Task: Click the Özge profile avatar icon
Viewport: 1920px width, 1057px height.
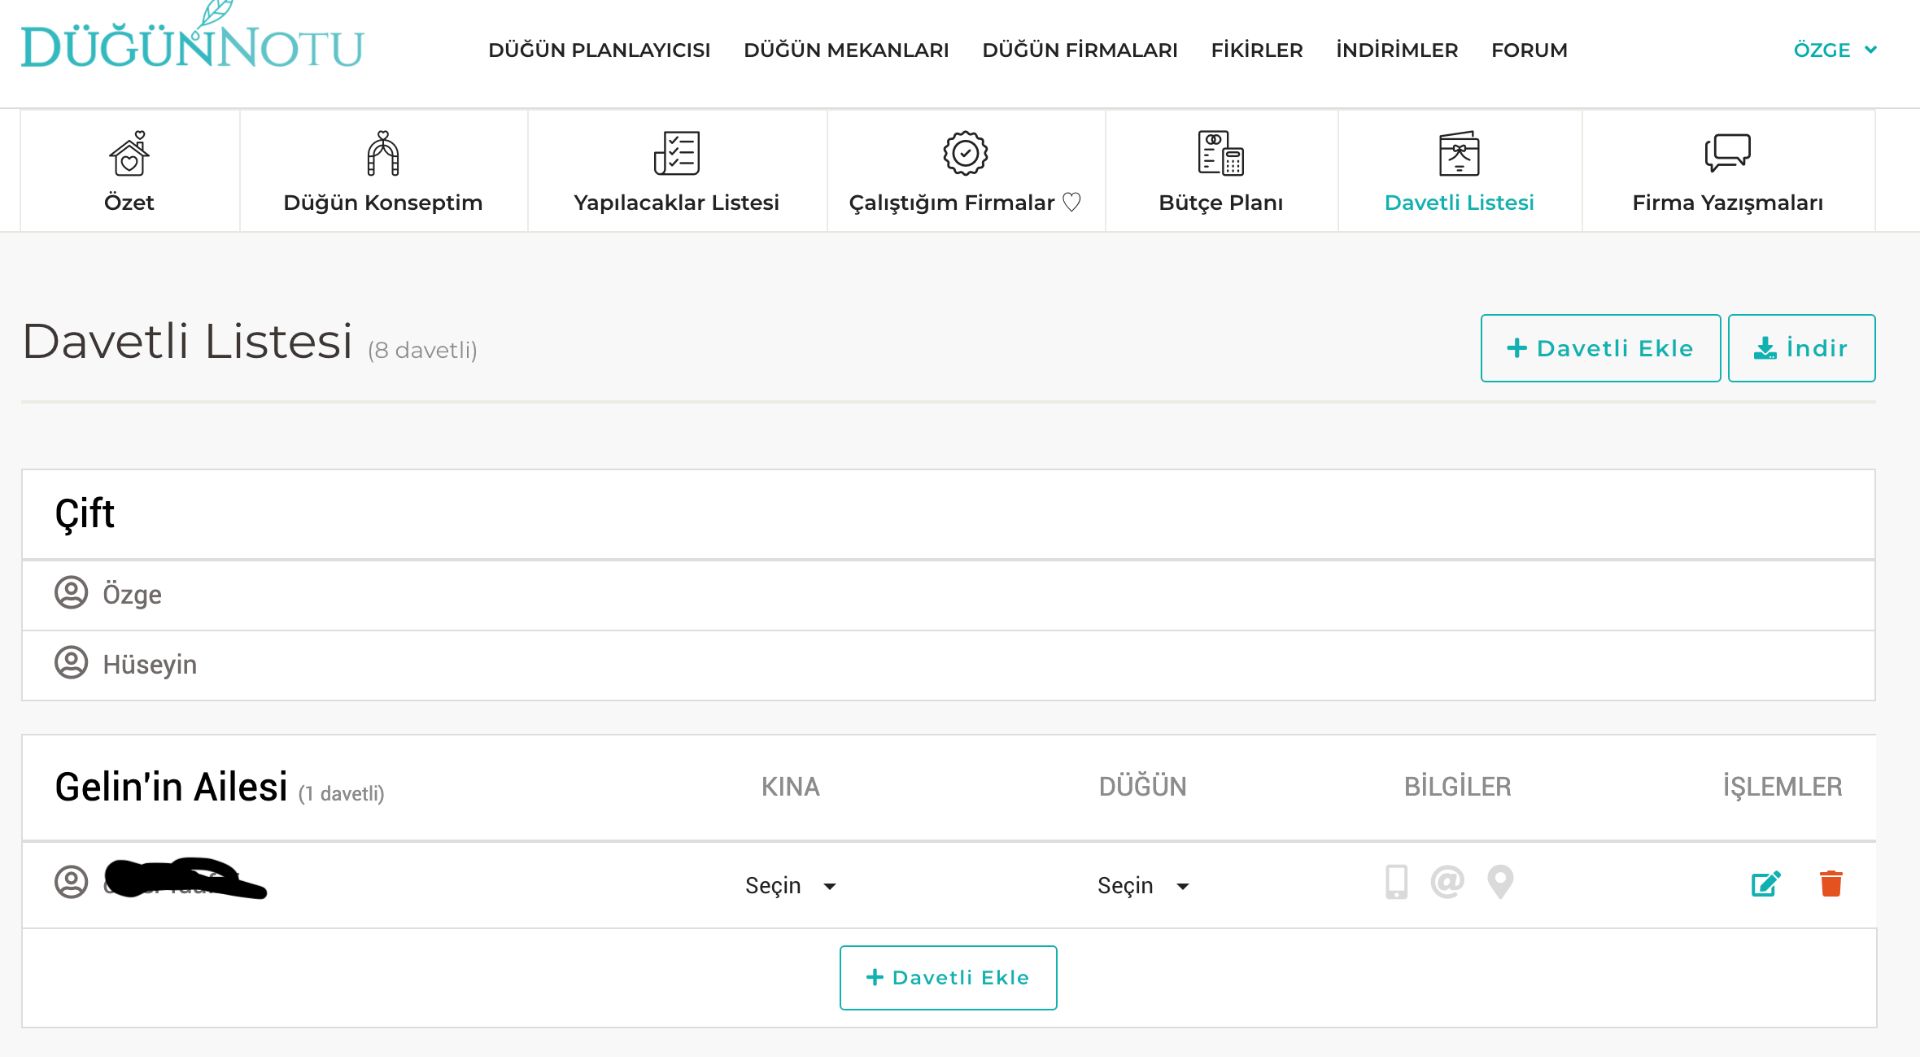Action: (x=71, y=593)
